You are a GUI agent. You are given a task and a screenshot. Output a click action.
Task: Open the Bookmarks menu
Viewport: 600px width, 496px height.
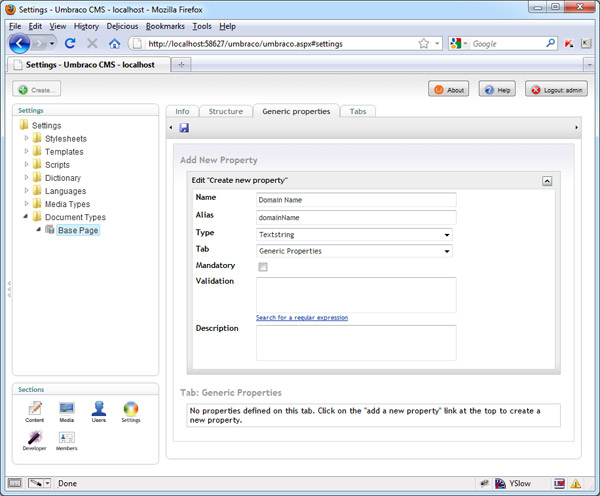(x=165, y=26)
